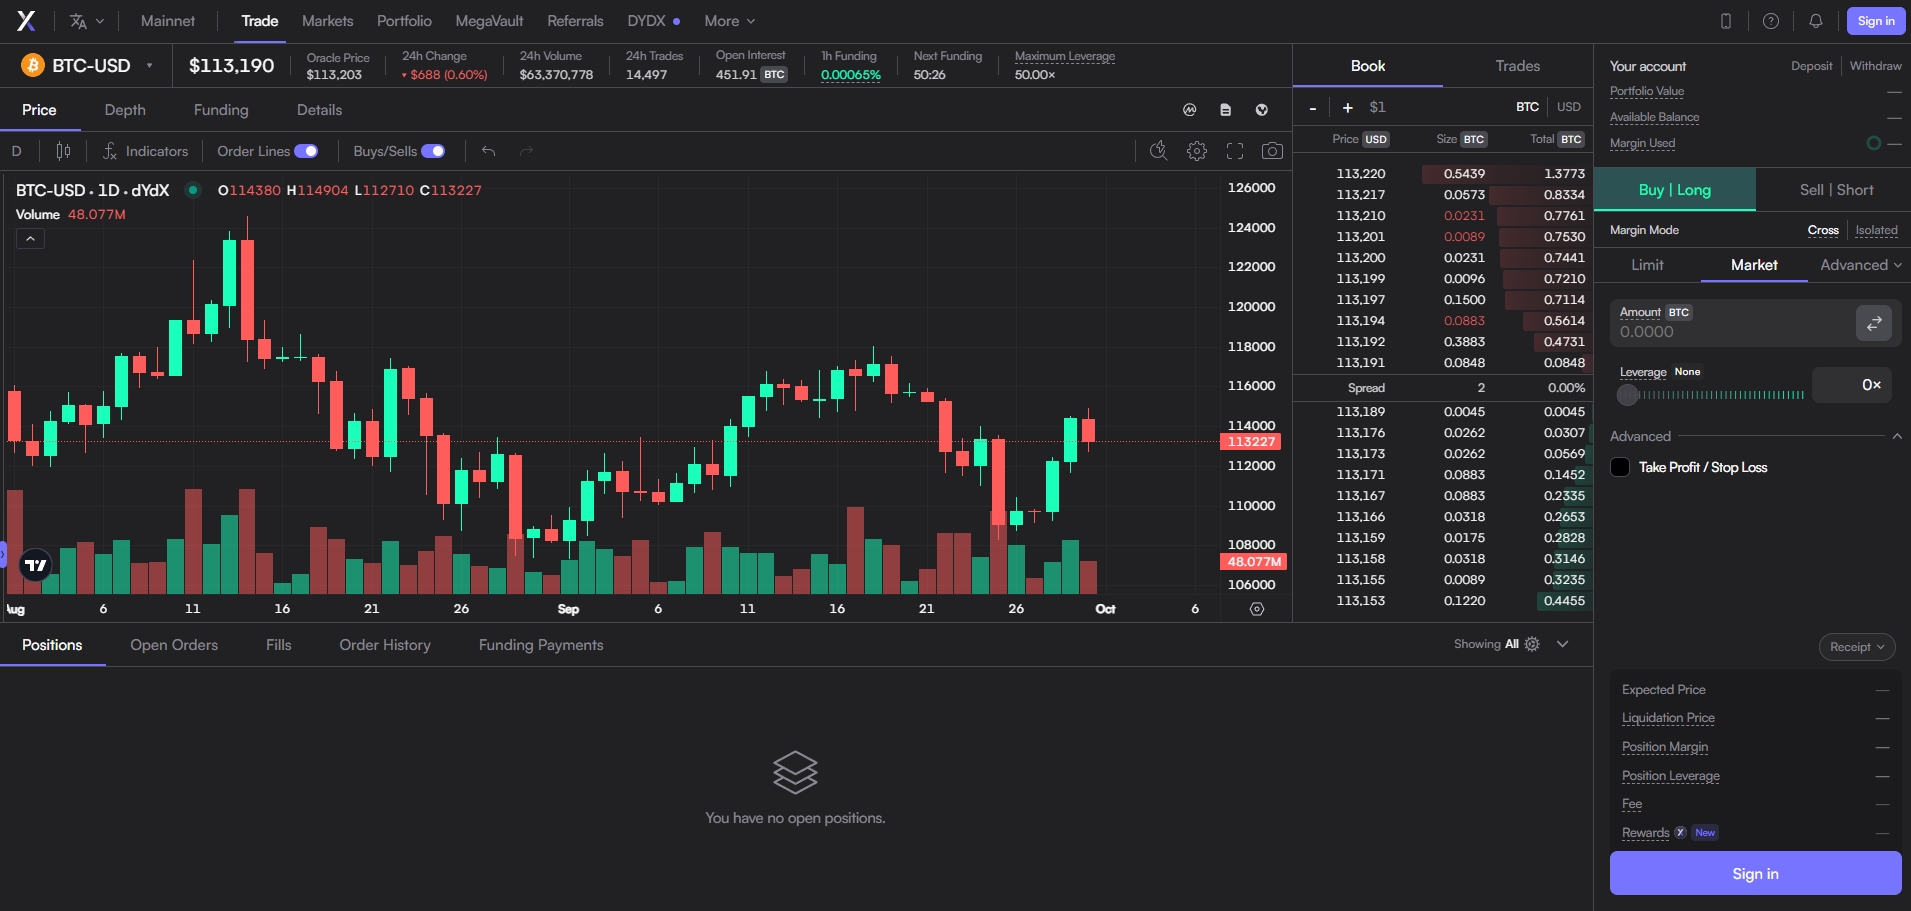The image size is (1911, 911).
Task: Click the chart snapshot camera icon
Action: click(x=1272, y=151)
